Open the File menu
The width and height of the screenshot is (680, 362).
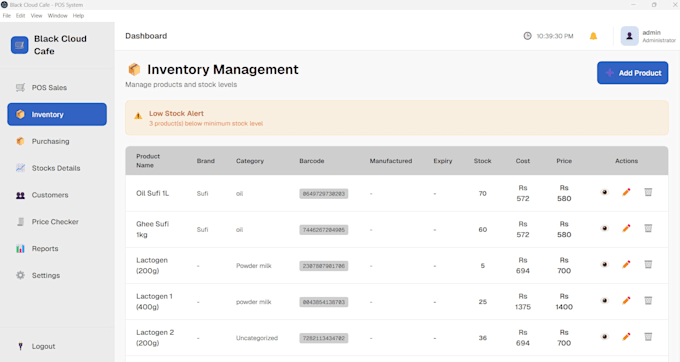(x=7, y=16)
